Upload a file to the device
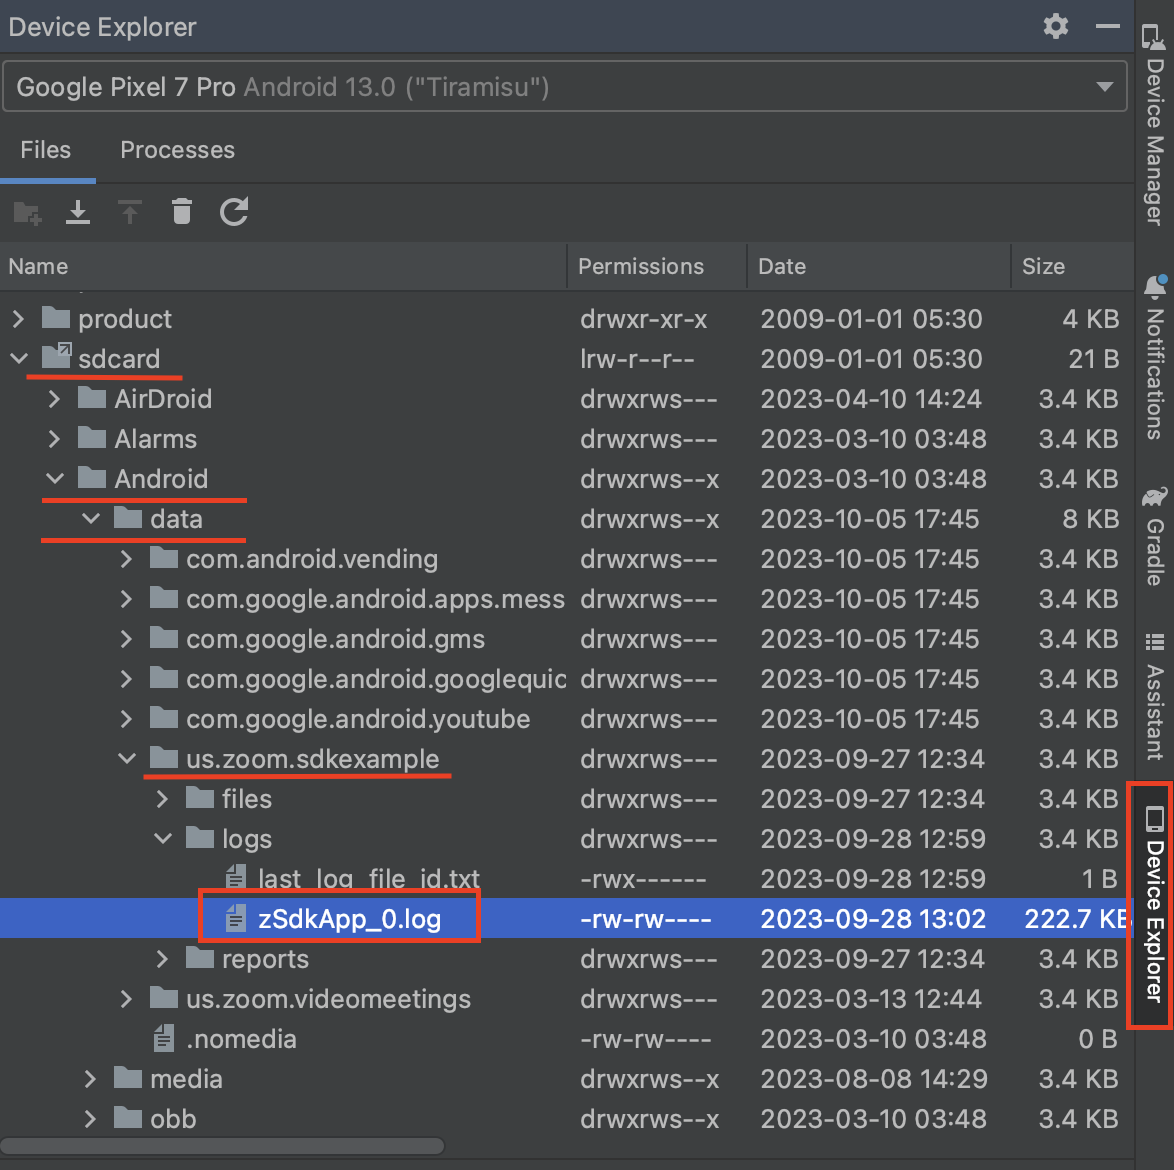Viewport: 1174px width, 1170px height. click(x=130, y=212)
